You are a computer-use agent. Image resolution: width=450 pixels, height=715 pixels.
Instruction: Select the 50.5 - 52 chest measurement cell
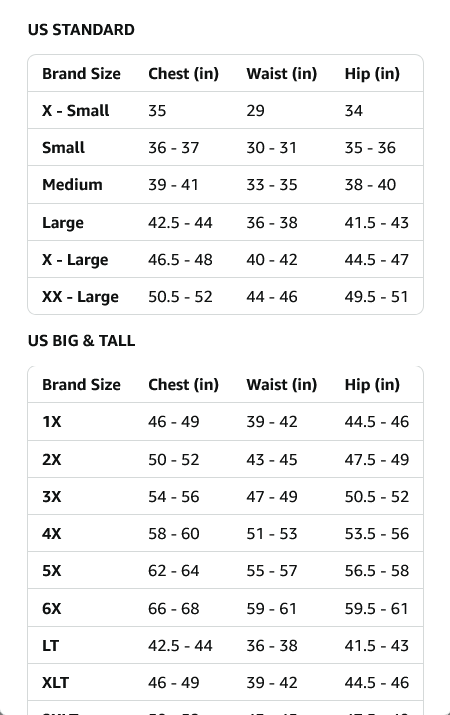click(x=181, y=296)
